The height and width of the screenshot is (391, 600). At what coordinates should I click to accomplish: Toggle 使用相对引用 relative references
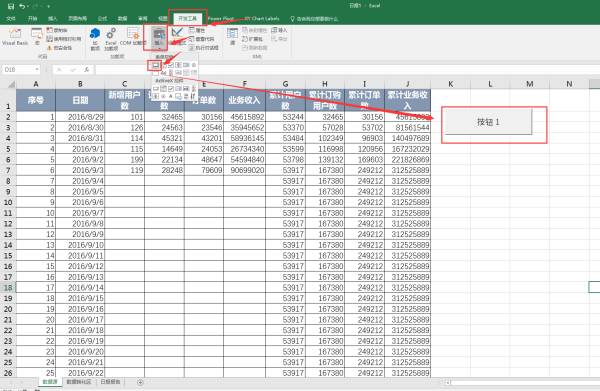coord(64,39)
